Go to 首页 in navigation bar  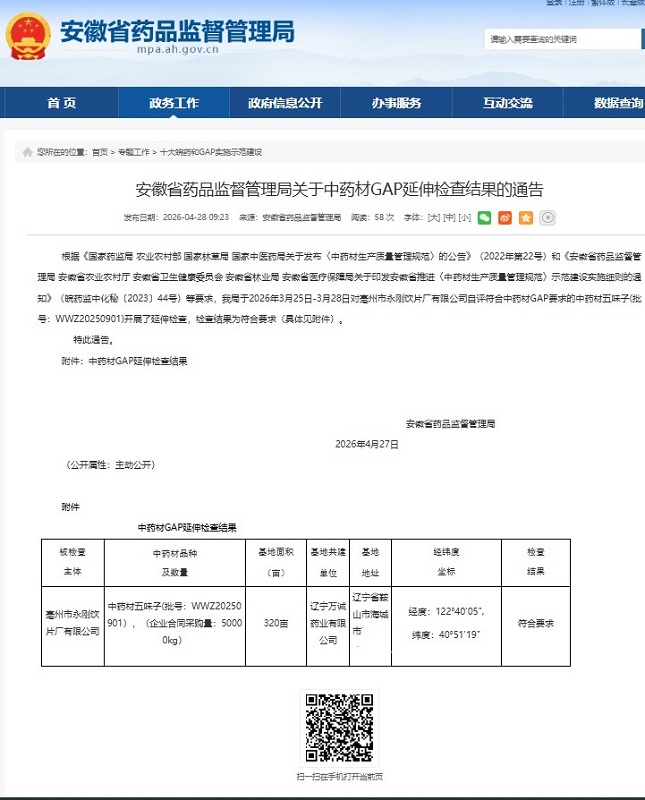coord(62,103)
